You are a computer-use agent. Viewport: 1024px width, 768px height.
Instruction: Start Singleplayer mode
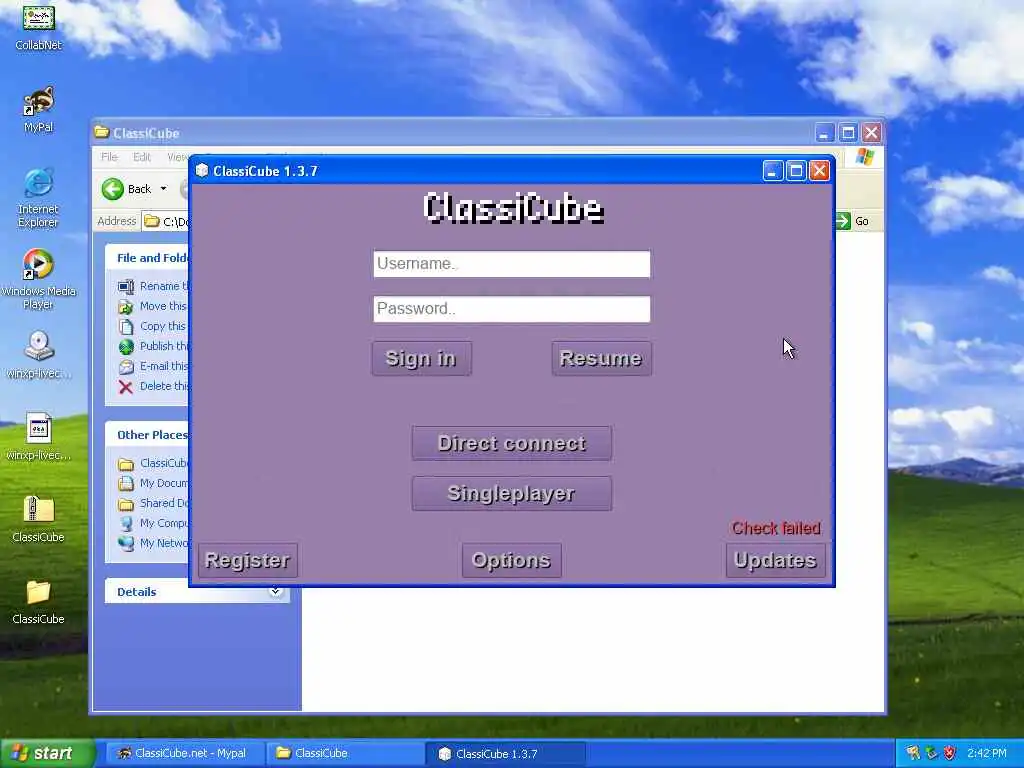click(x=512, y=493)
